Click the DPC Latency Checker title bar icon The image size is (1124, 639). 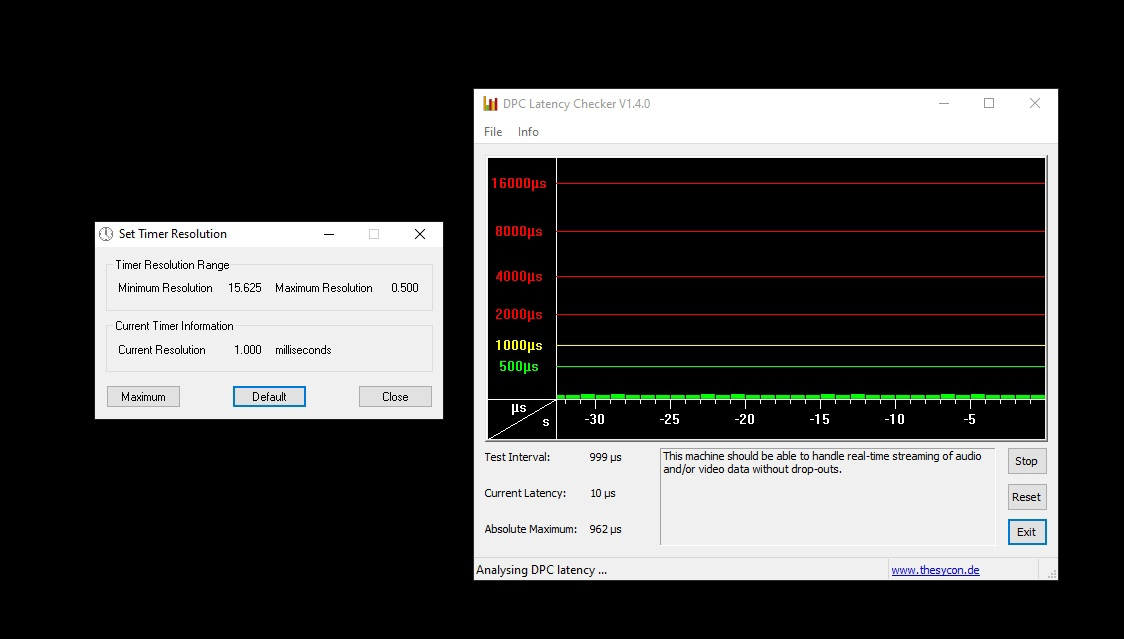point(490,104)
